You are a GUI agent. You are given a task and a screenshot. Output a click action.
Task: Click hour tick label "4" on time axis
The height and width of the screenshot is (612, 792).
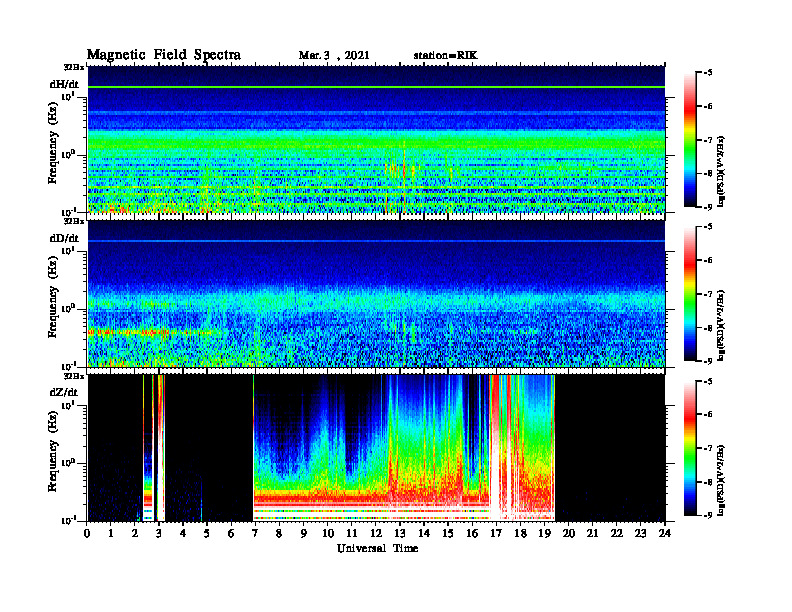pos(183,534)
